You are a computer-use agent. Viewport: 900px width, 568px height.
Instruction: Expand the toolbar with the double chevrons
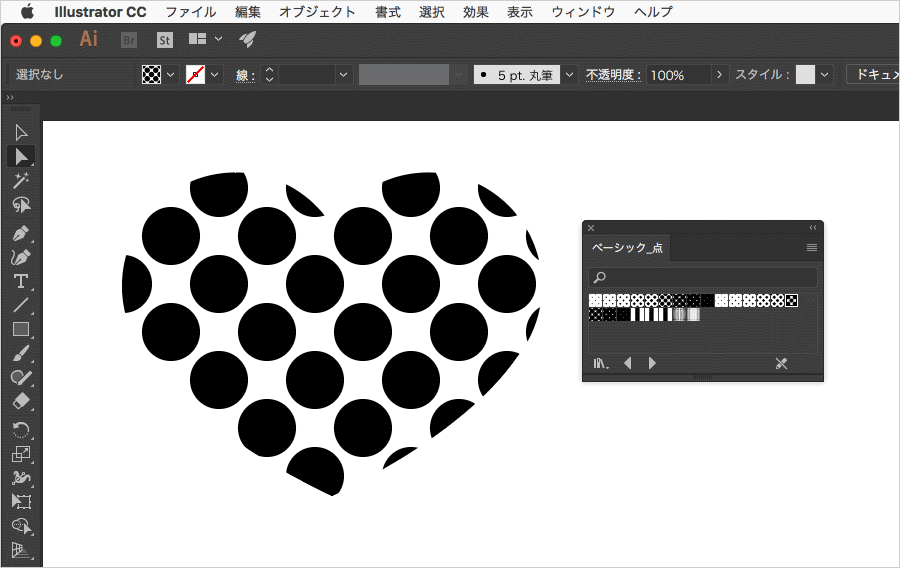tap(10, 98)
